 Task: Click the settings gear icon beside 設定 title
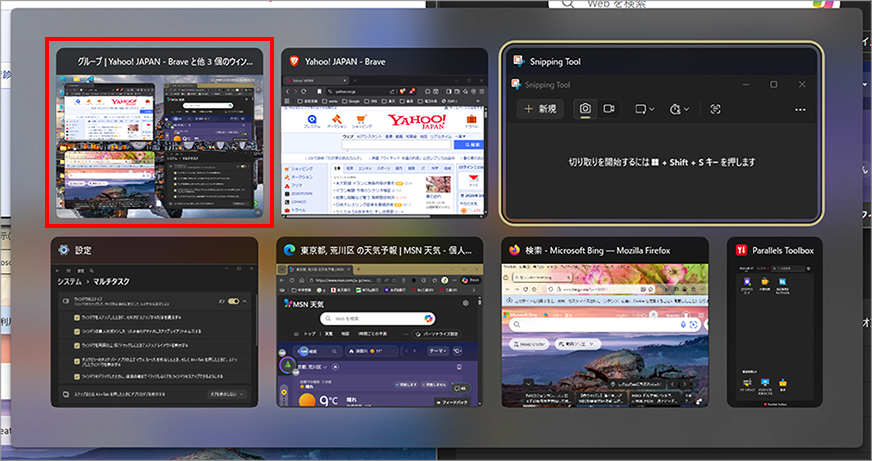point(63,250)
